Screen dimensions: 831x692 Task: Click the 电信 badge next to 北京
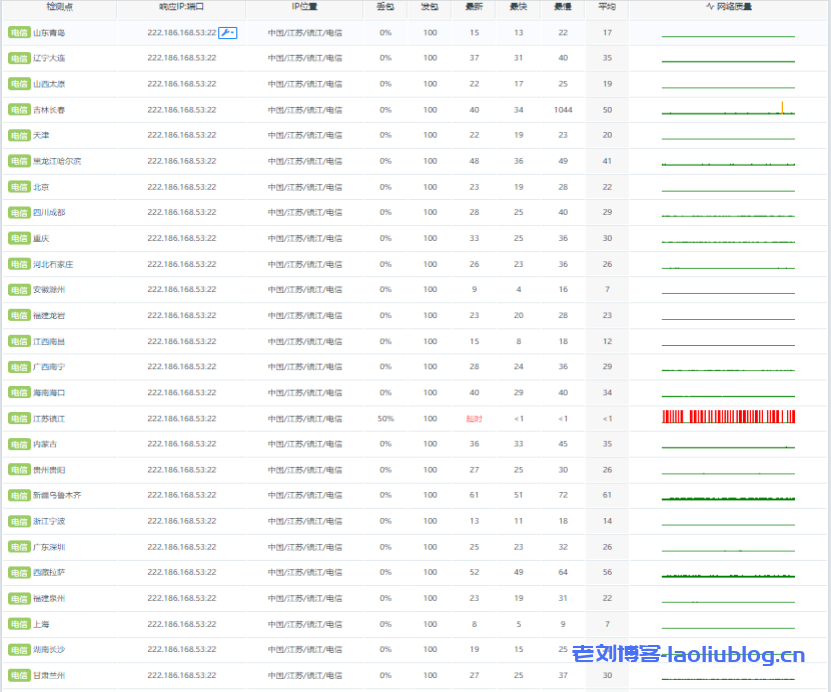click(x=18, y=187)
